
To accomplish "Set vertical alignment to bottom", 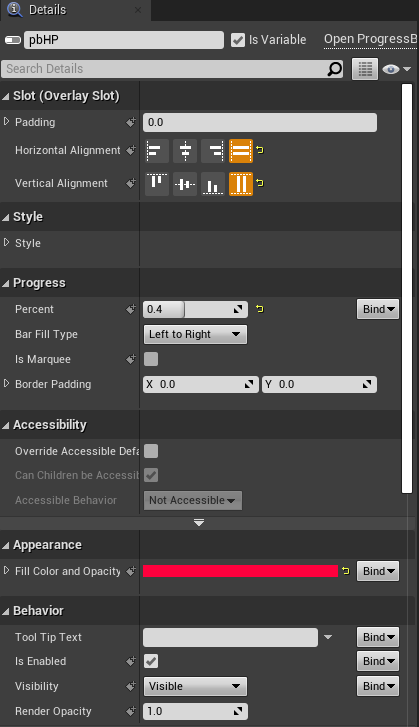I will pos(213,184).
